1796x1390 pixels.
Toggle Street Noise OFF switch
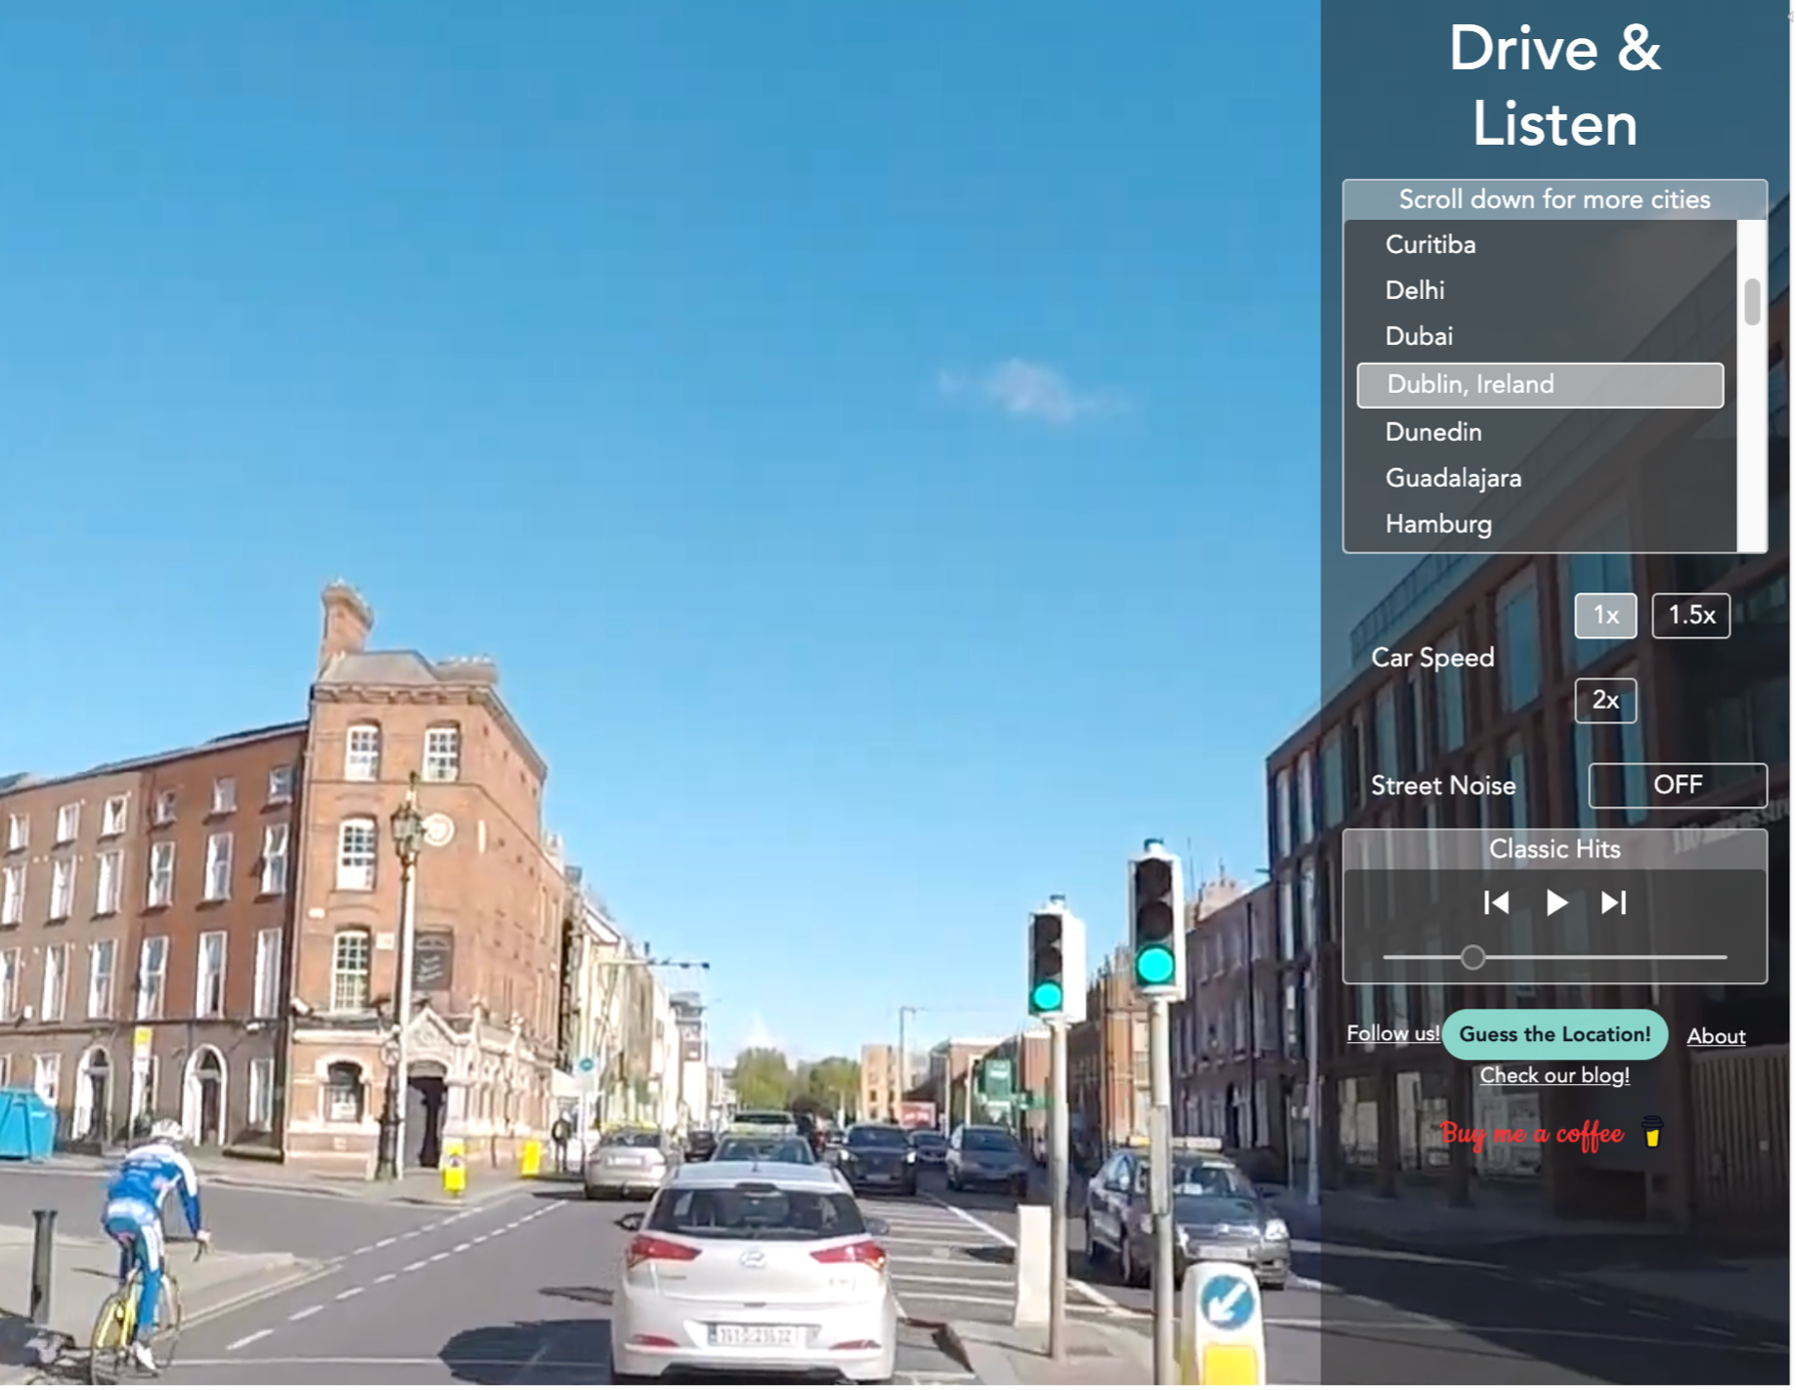(x=1677, y=785)
